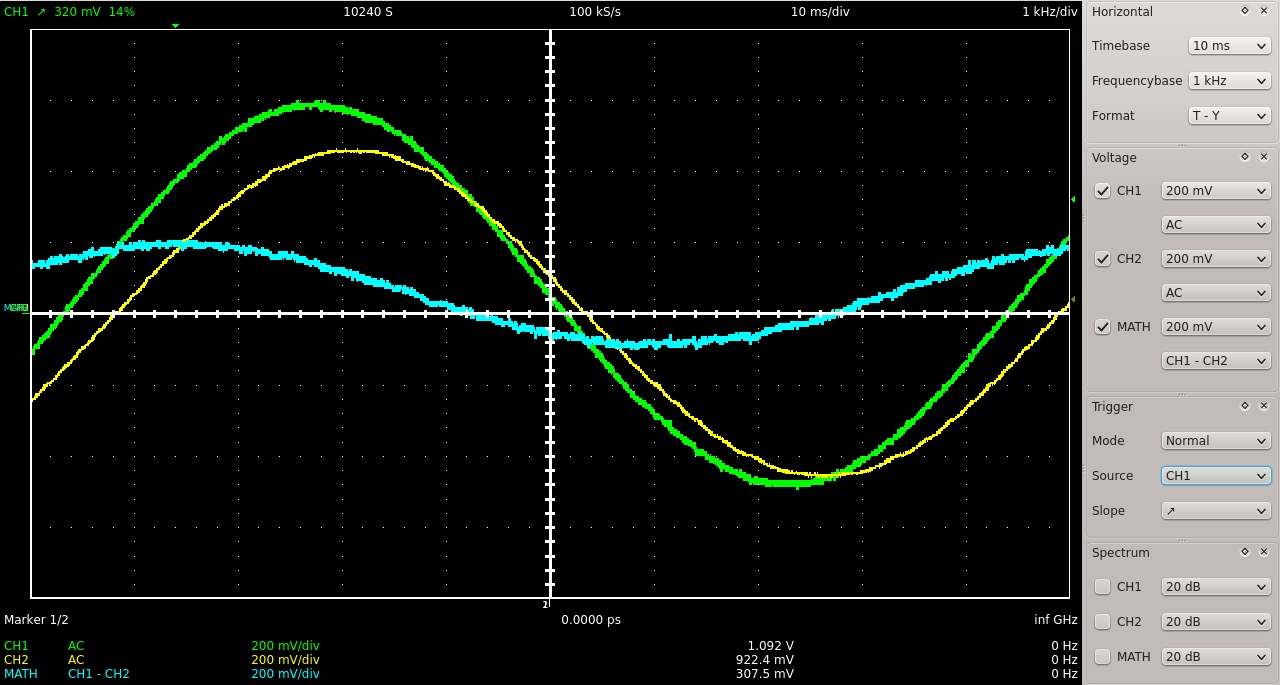
Task: Click the green trigger position marker atop graph
Action: coord(175,26)
